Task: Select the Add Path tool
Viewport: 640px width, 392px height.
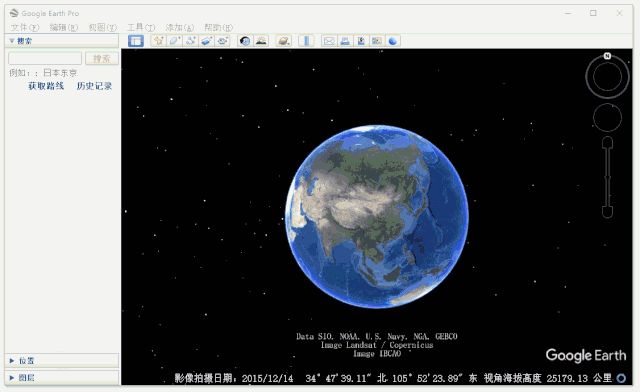Action: tap(191, 41)
